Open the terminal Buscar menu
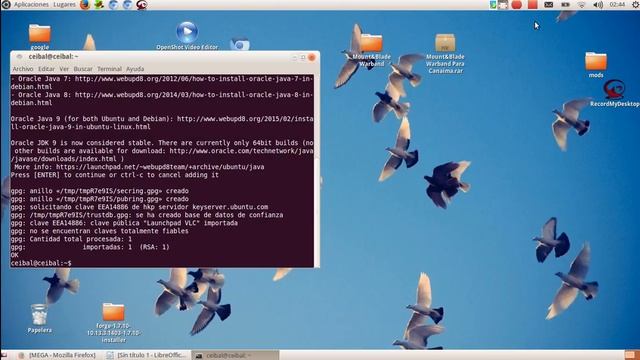The width and height of the screenshot is (640, 360). click(x=83, y=69)
